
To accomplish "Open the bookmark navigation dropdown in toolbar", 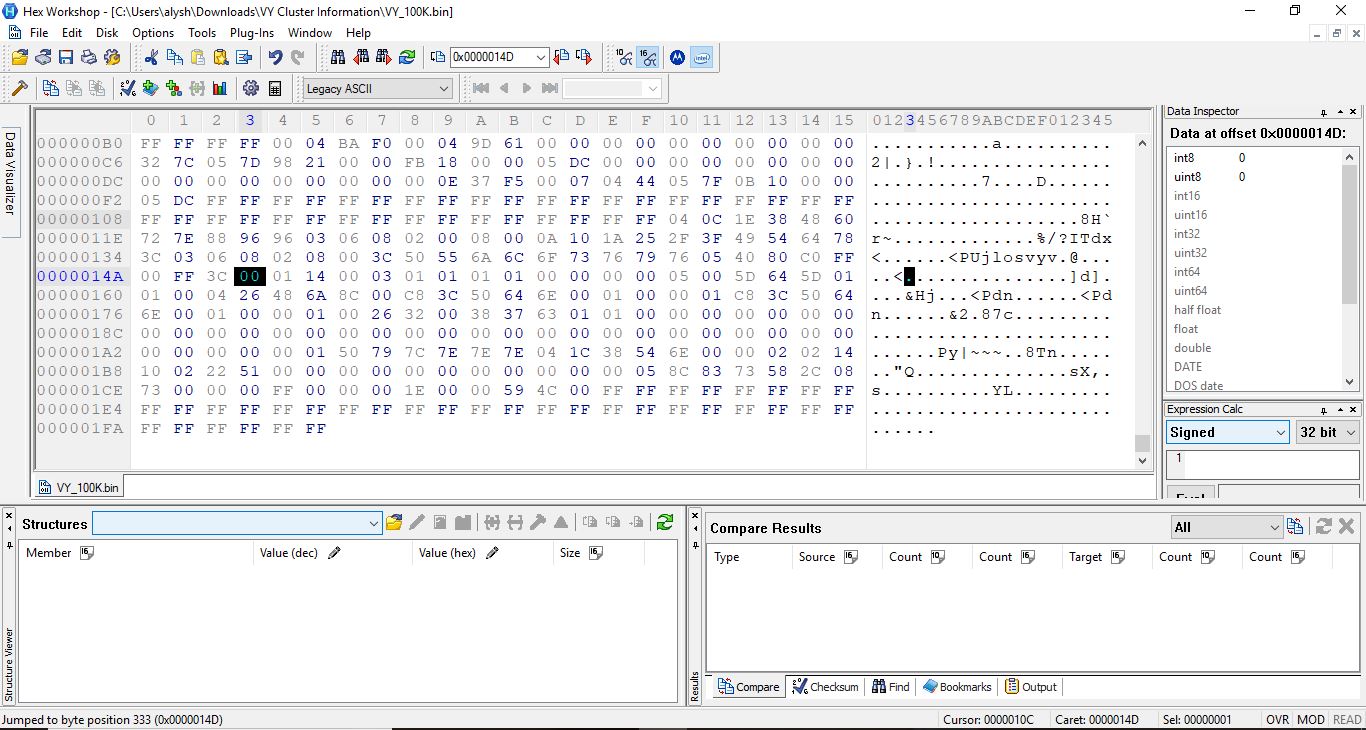I will point(653,88).
